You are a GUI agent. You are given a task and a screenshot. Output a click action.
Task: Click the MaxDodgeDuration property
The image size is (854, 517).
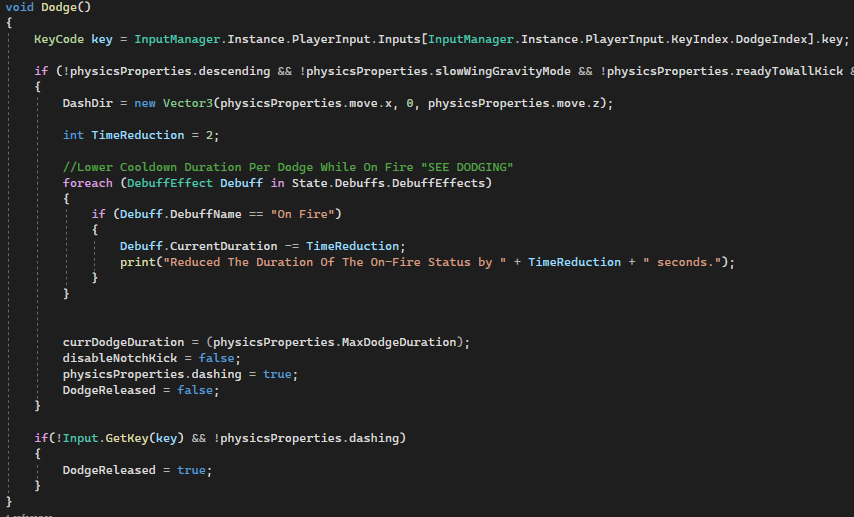[399, 342]
